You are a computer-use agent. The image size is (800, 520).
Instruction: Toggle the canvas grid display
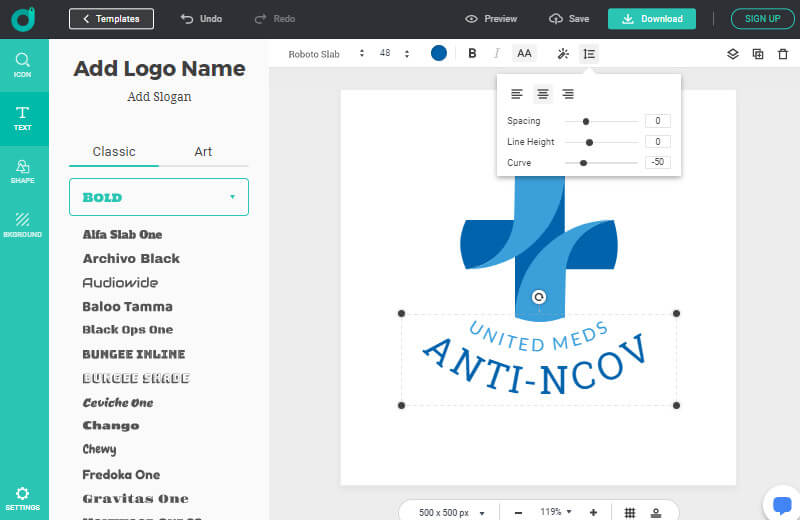(x=630, y=512)
